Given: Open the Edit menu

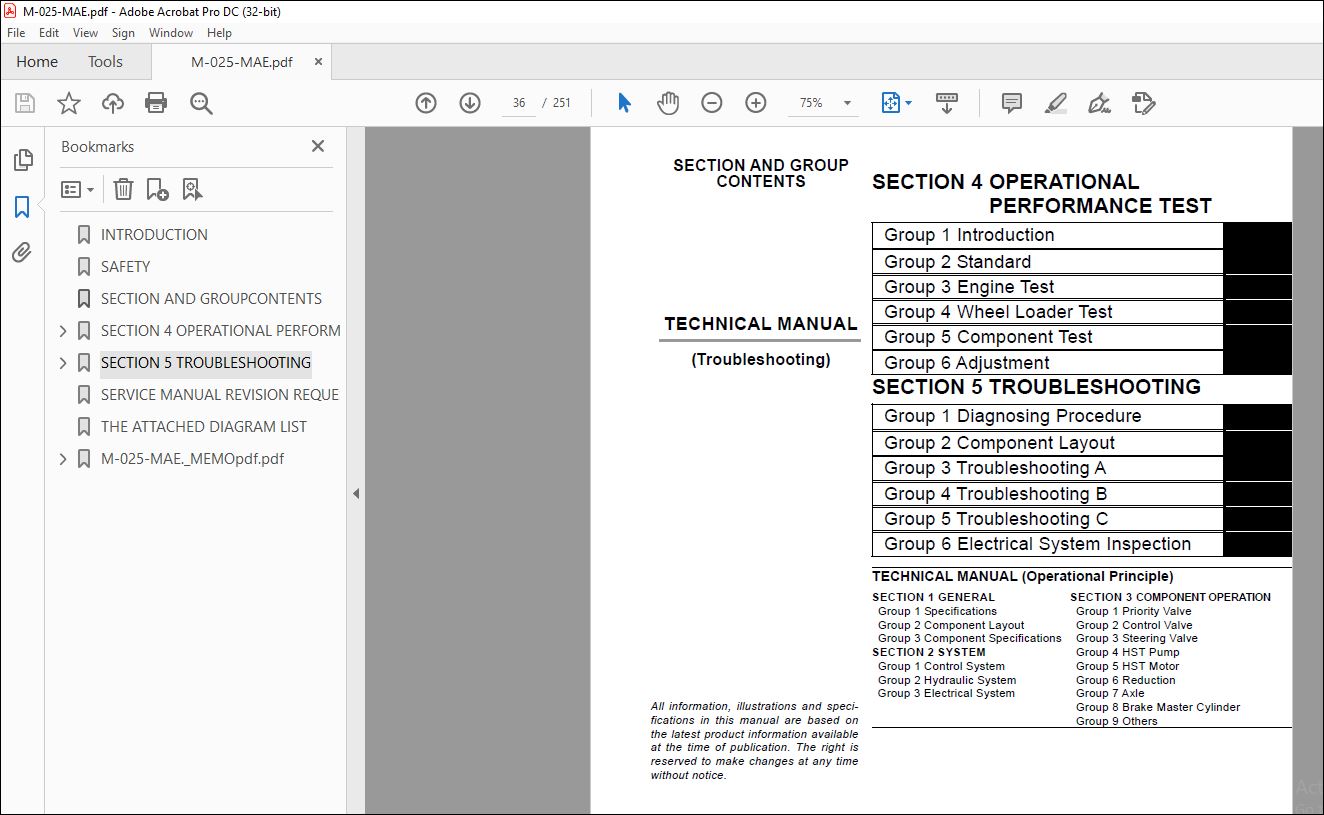Looking at the screenshot, I should coord(49,33).
